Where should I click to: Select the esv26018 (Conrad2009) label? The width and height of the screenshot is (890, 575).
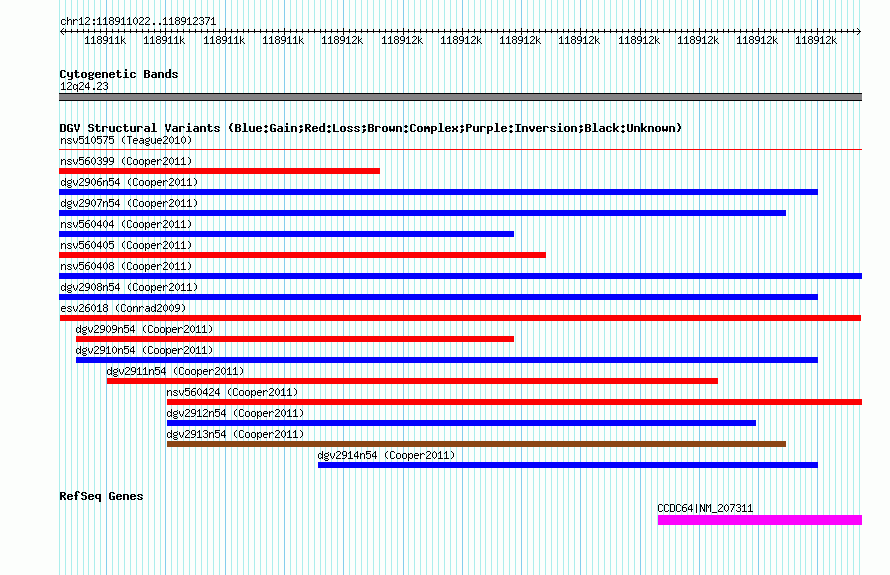[123, 308]
